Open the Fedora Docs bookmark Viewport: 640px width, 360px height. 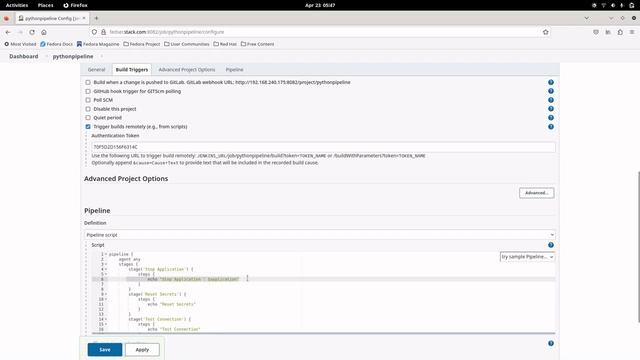pos(56,44)
